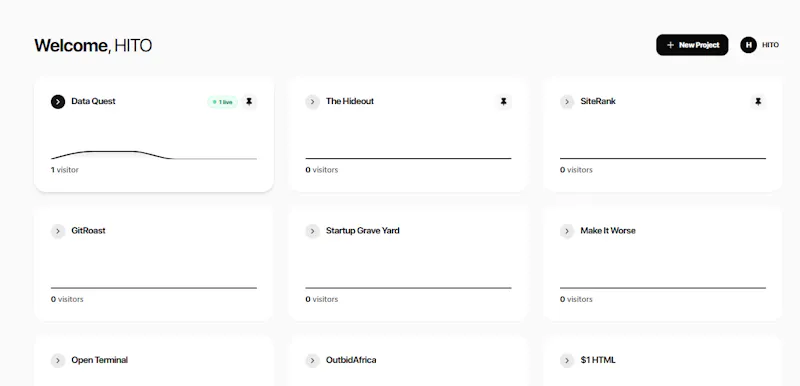Select the OutbidAfrica project title
This screenshot has height=386, width=800.
(351, 360)
